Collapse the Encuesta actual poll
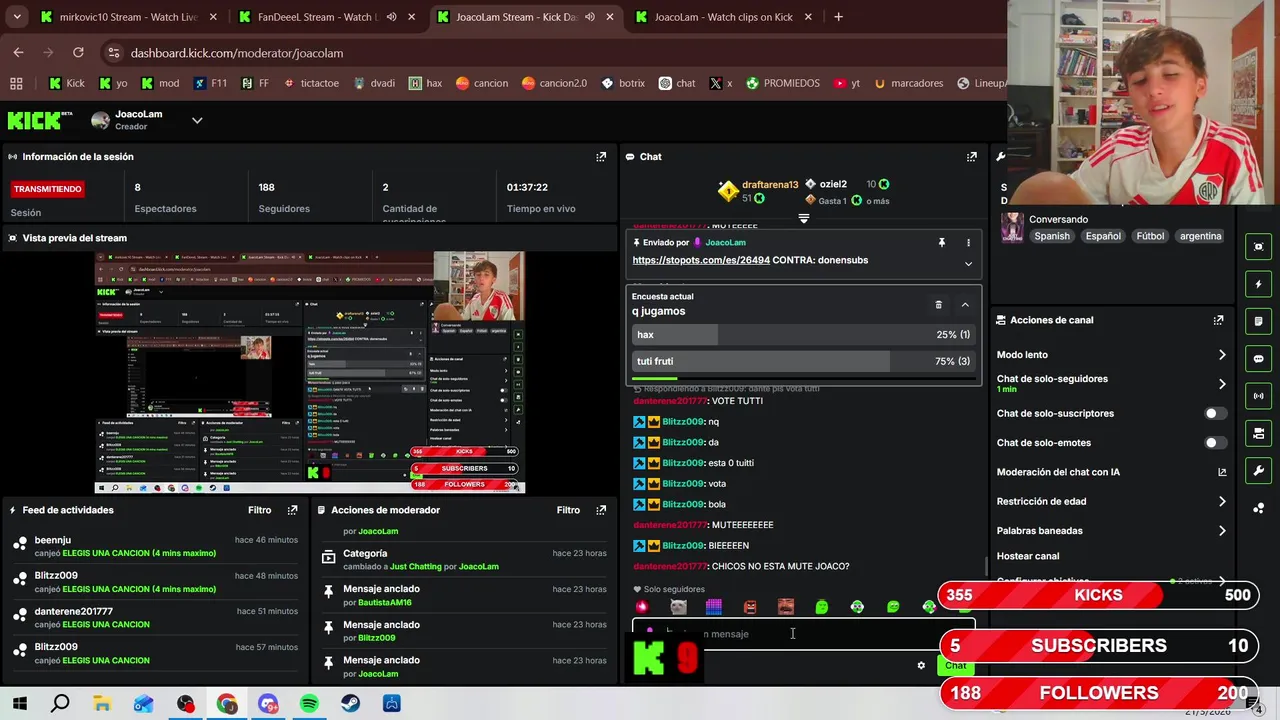The image size is (1280, 720). pos(965,305)
